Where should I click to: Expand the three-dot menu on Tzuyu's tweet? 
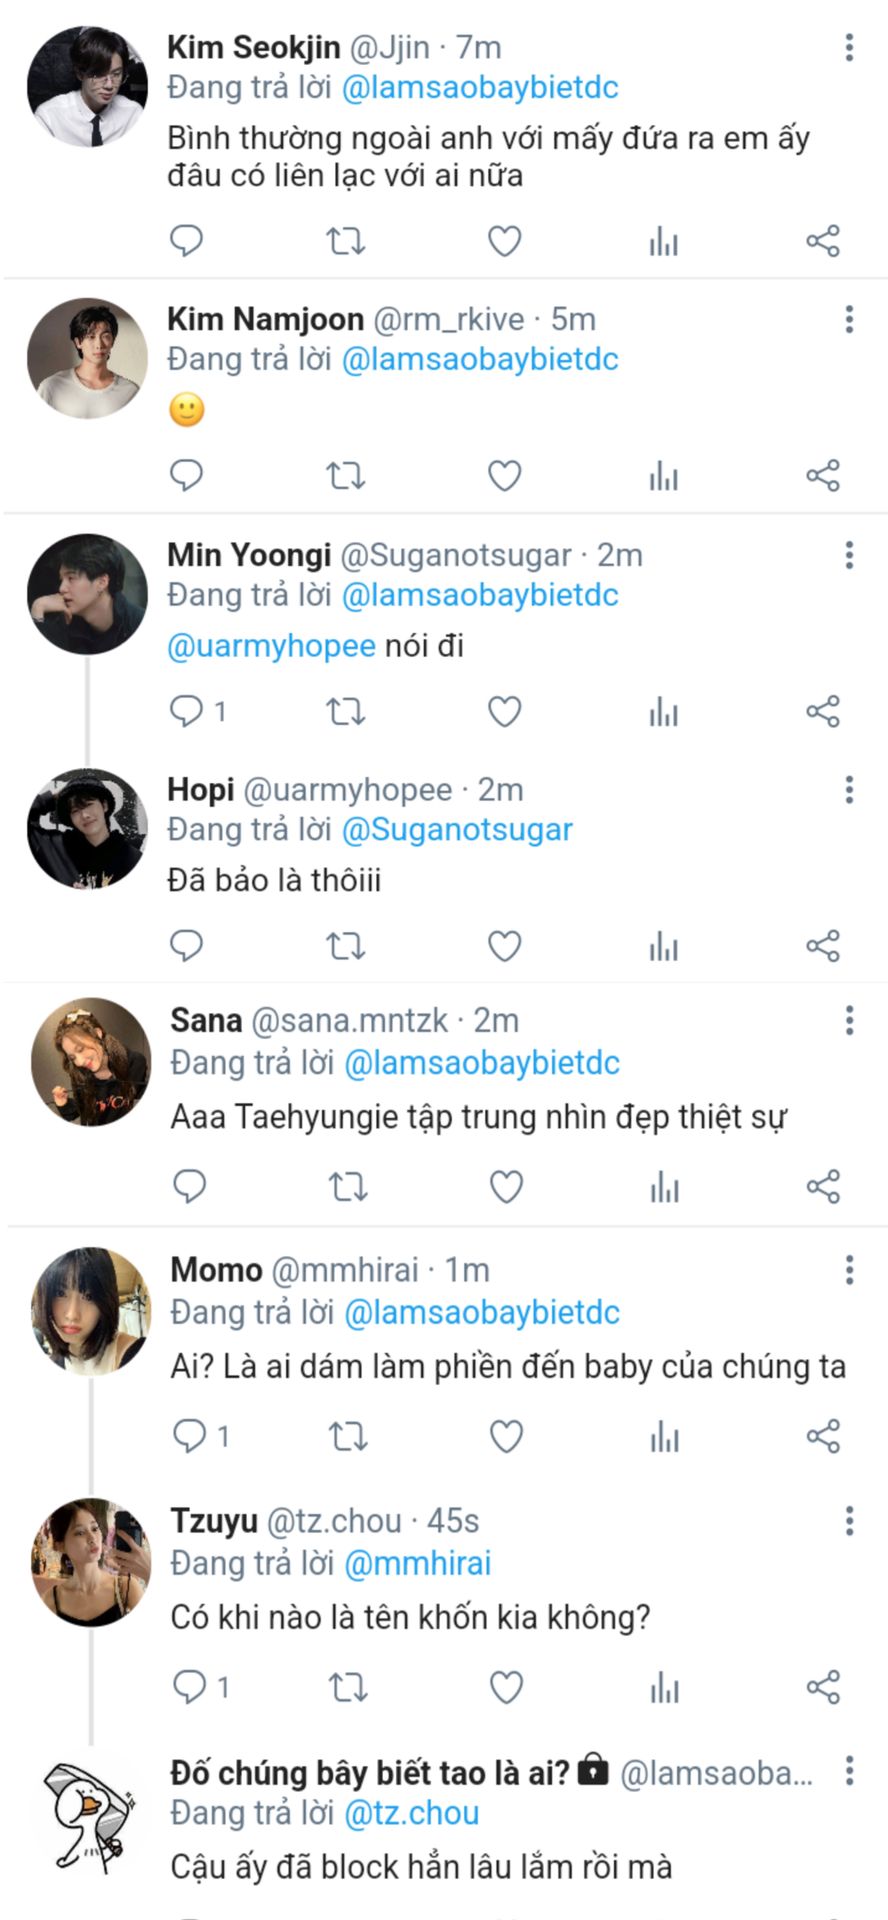849,1521
